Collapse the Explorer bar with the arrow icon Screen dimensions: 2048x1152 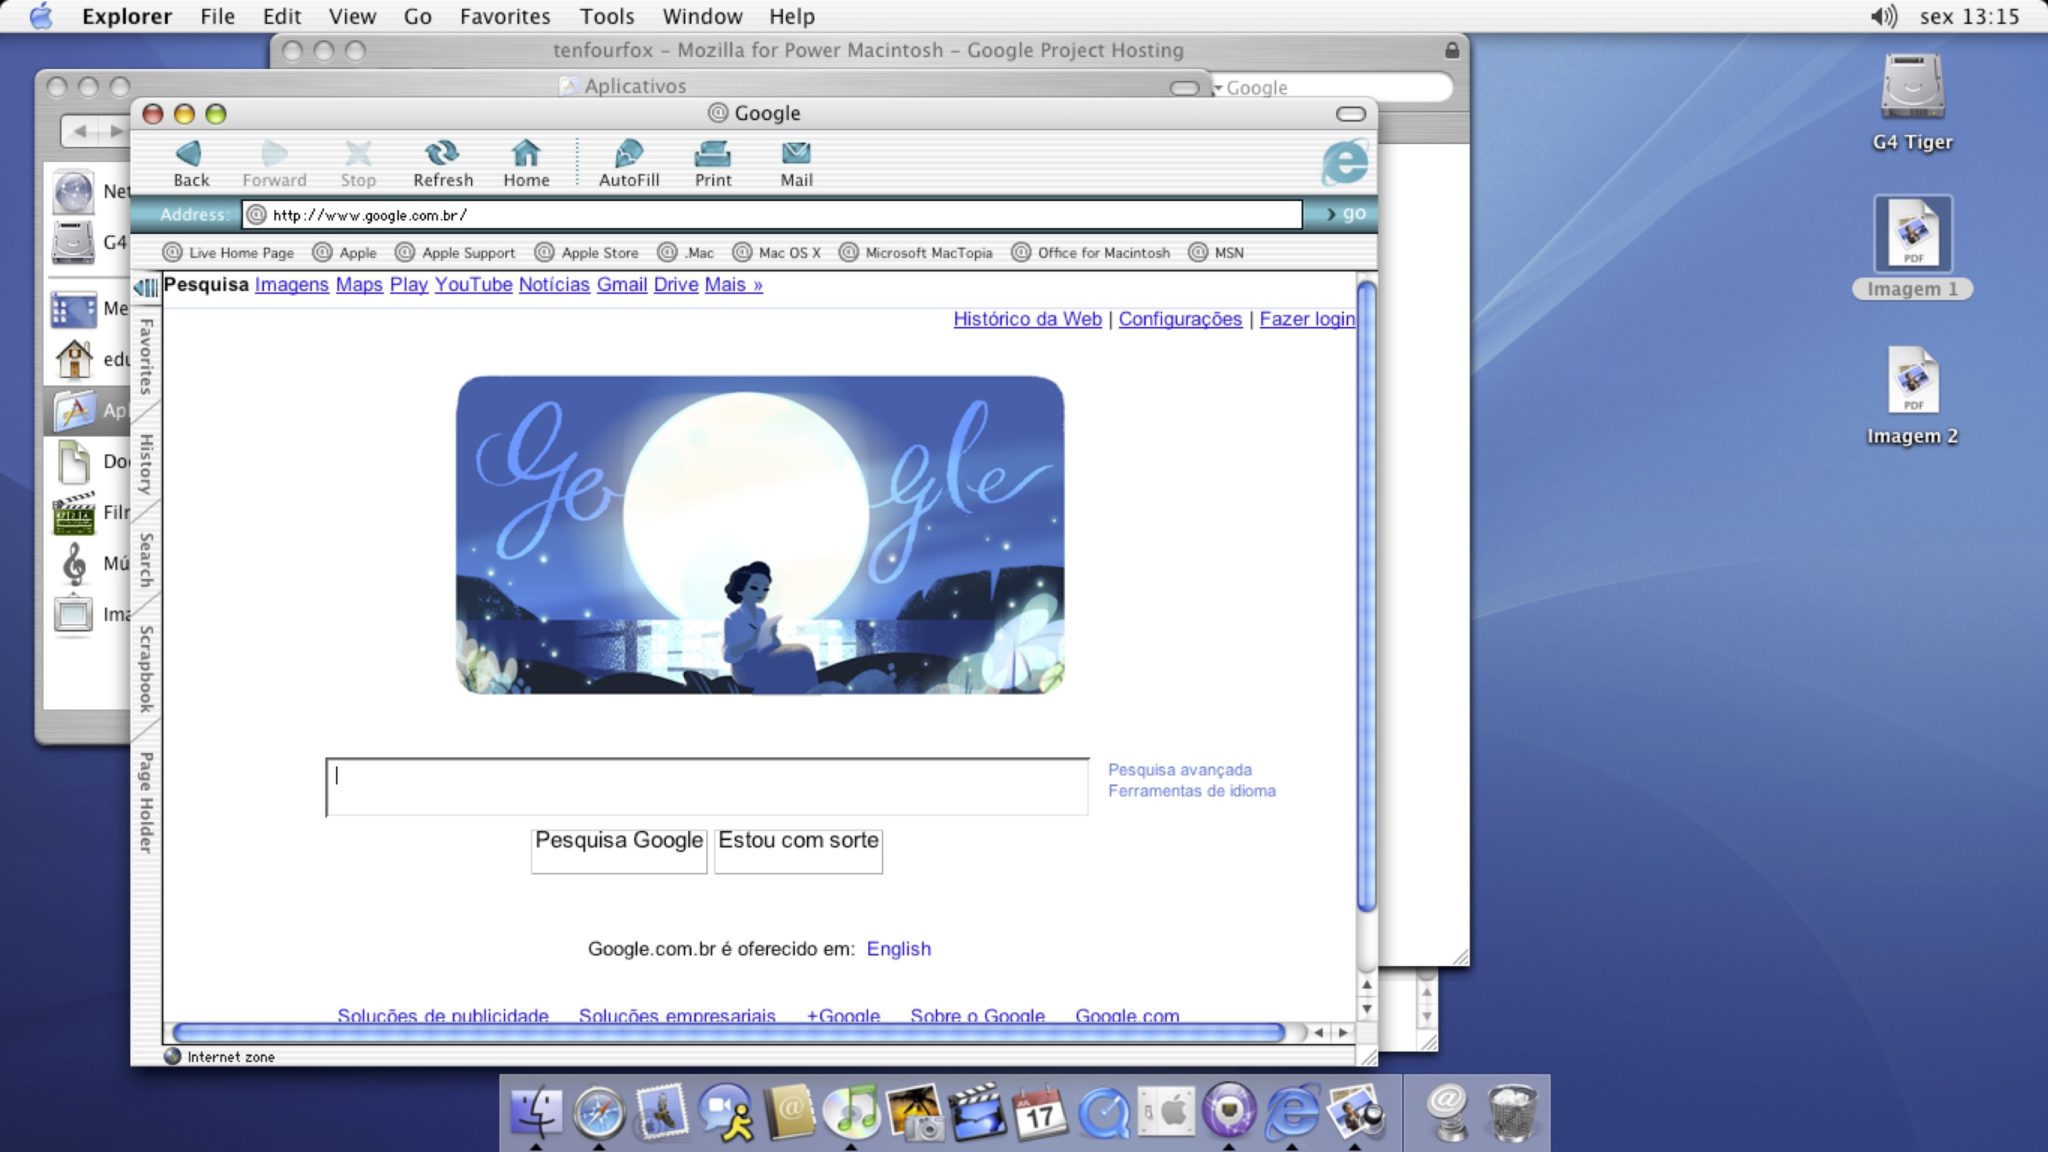tap(146, 288)
